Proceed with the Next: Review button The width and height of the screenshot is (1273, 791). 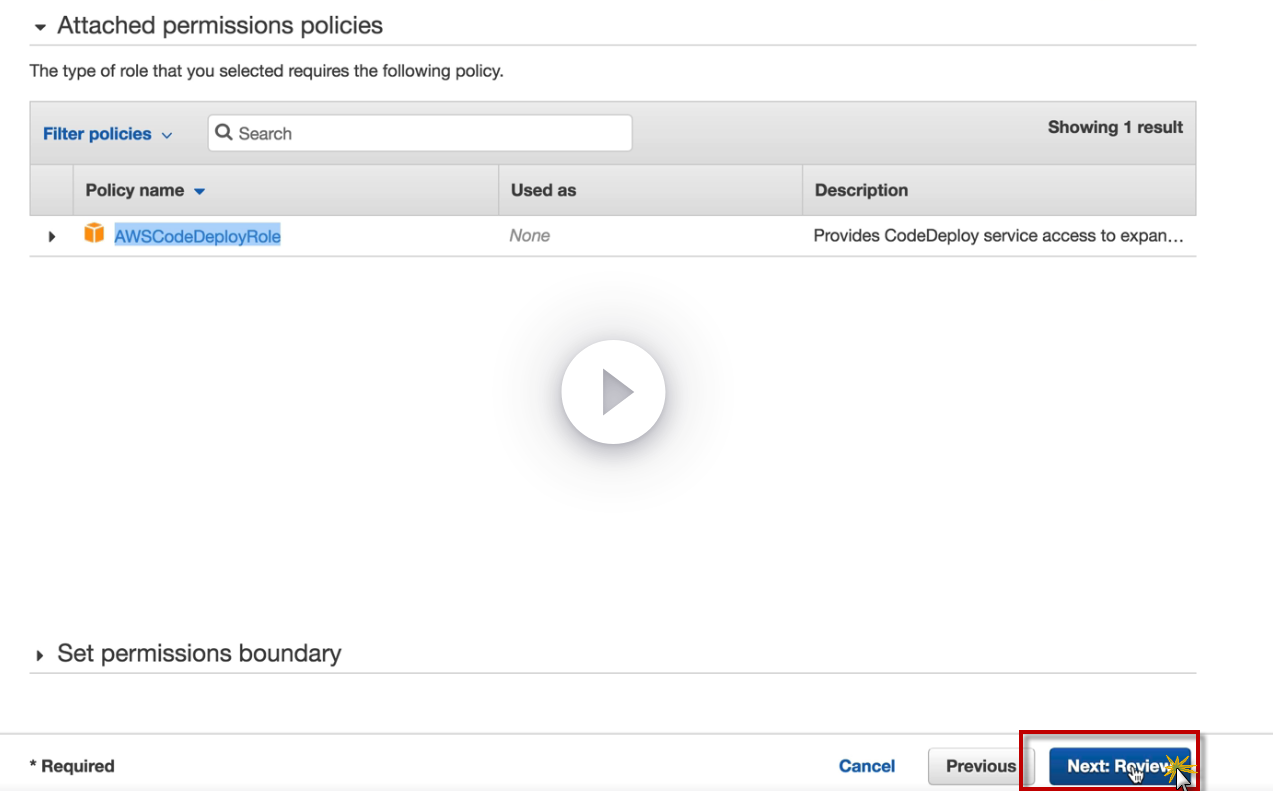click(1118, 767)
